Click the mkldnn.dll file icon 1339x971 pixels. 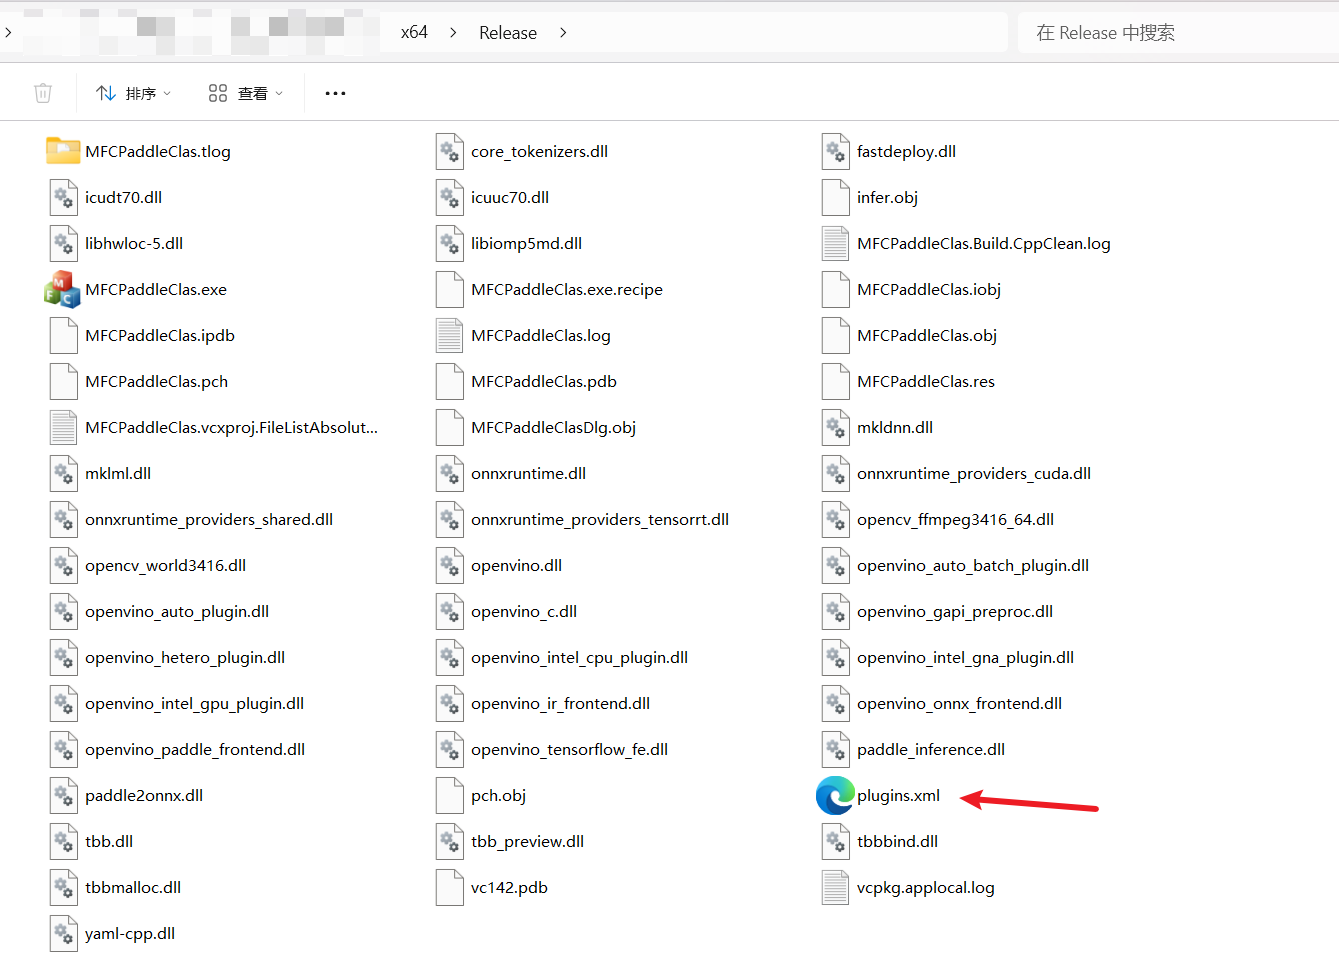pyautogui.click(x=835, y=427)
